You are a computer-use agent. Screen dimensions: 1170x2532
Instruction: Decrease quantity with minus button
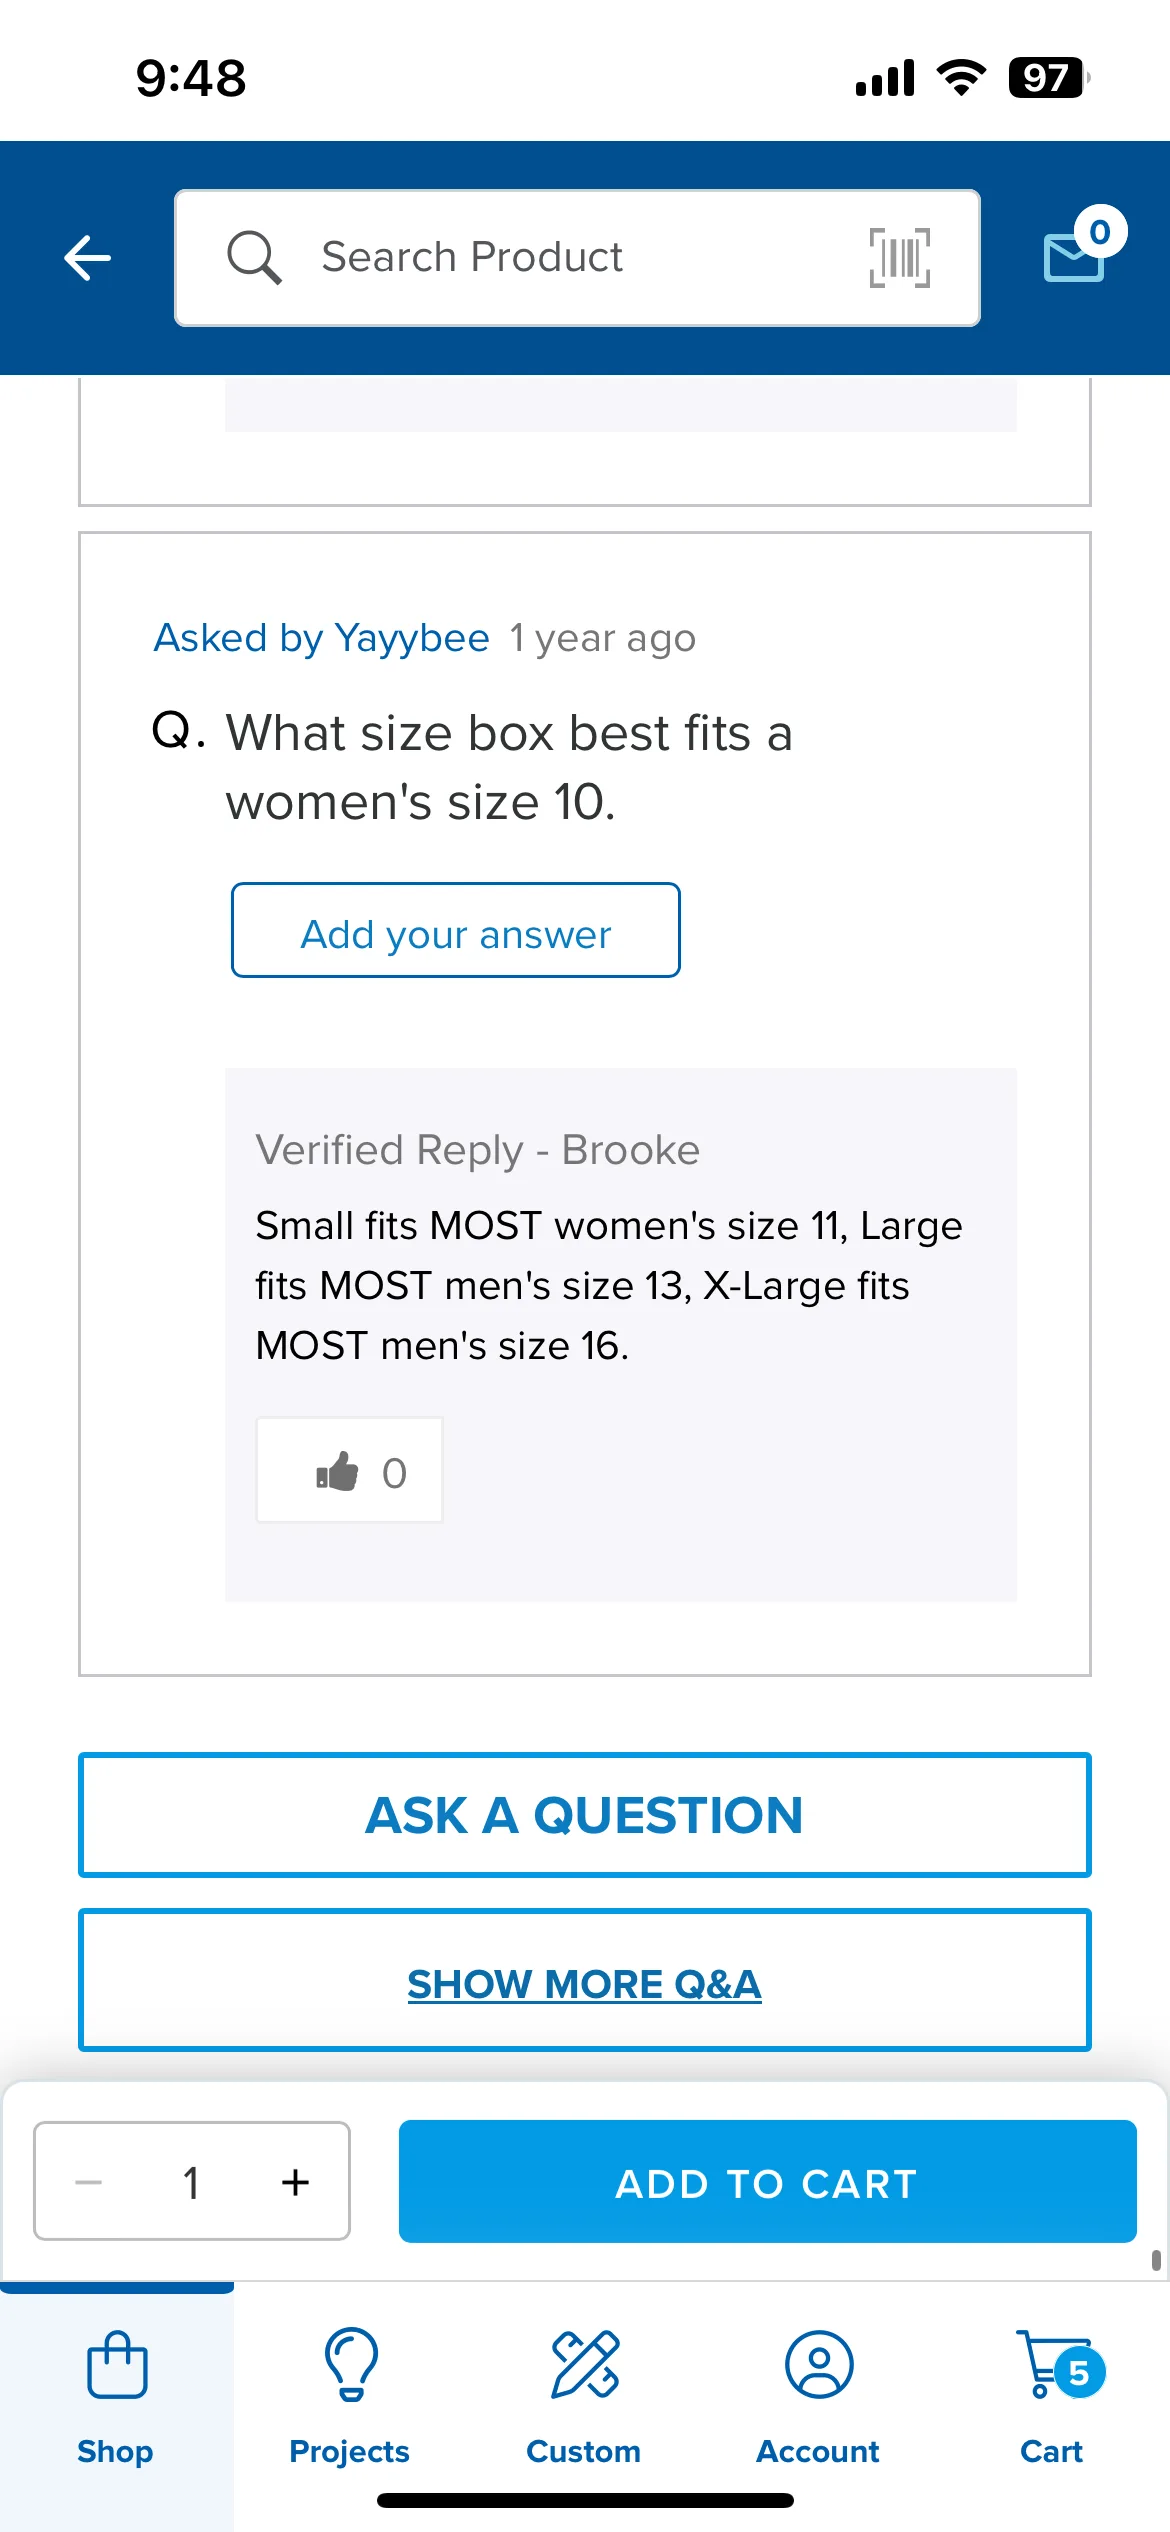coord(89,2181)
